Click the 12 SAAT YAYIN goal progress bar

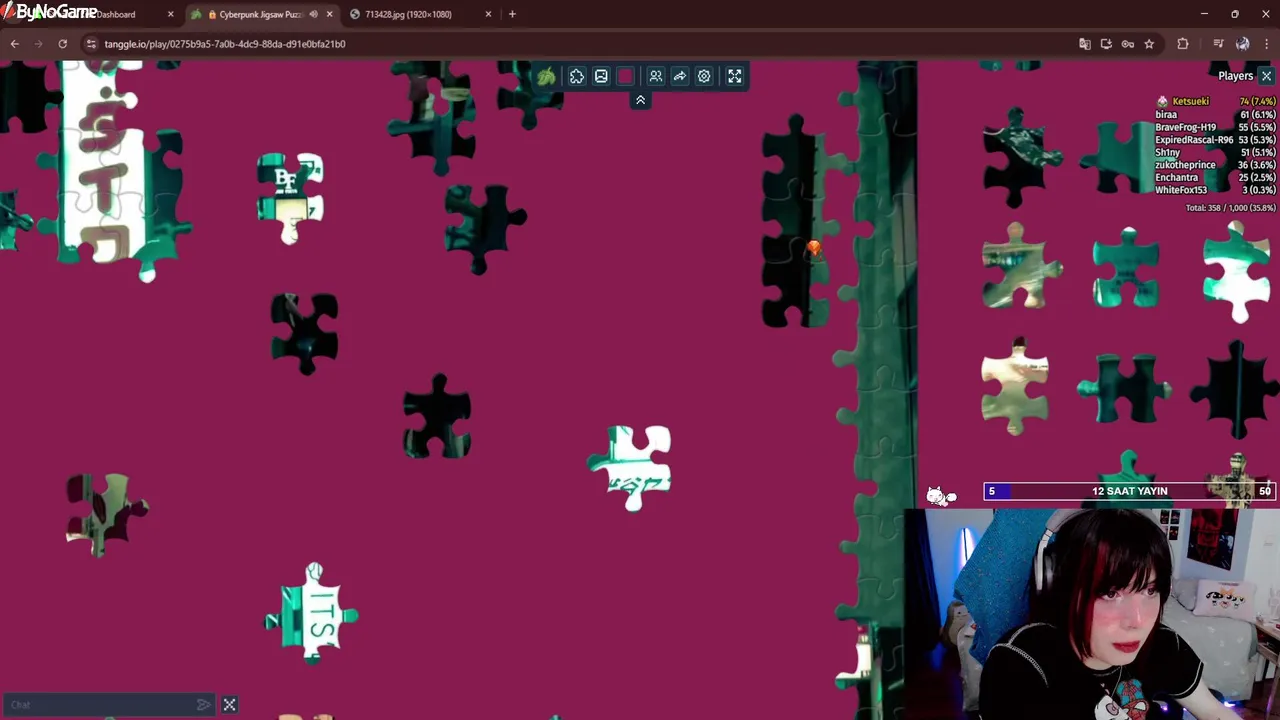tap(1129, 491)
